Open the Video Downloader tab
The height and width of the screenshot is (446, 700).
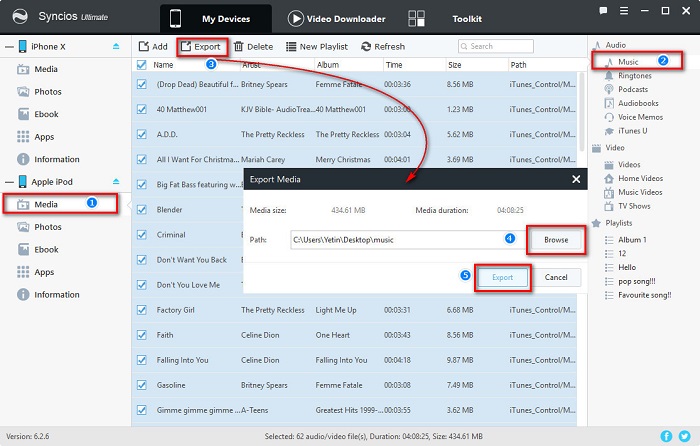337,19
